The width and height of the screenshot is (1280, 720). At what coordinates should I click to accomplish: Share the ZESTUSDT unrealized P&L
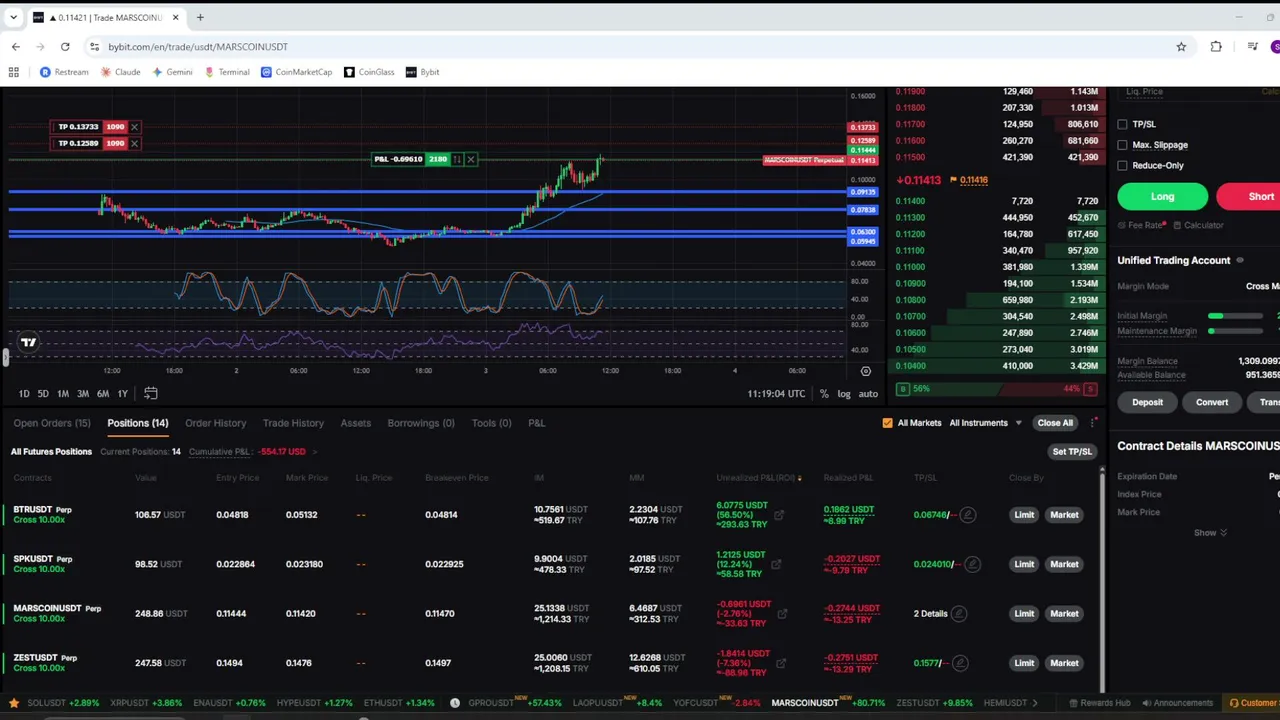pyautogui.click(x=779, y=663)
